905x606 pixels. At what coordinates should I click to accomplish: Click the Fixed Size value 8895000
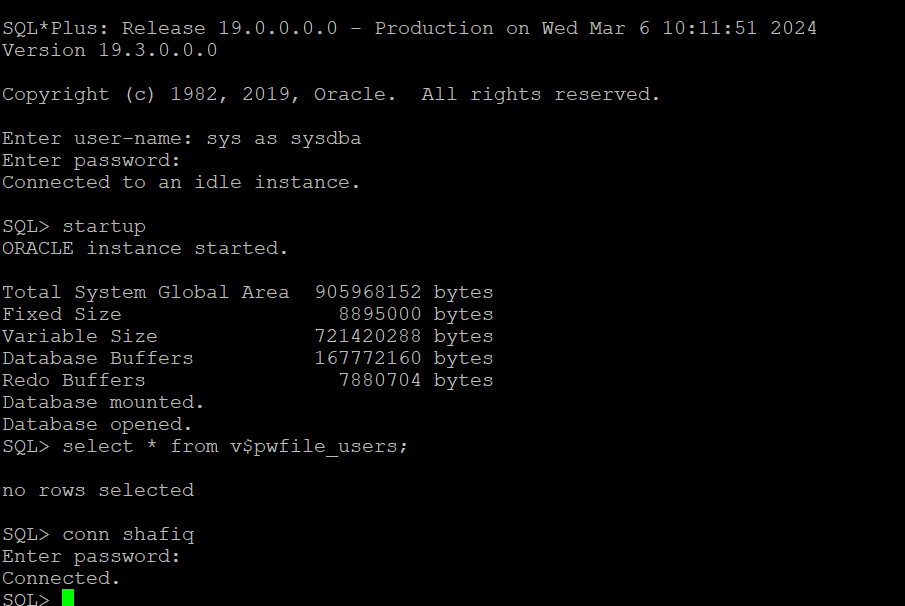pyautogui.click(x=380, y=314)
